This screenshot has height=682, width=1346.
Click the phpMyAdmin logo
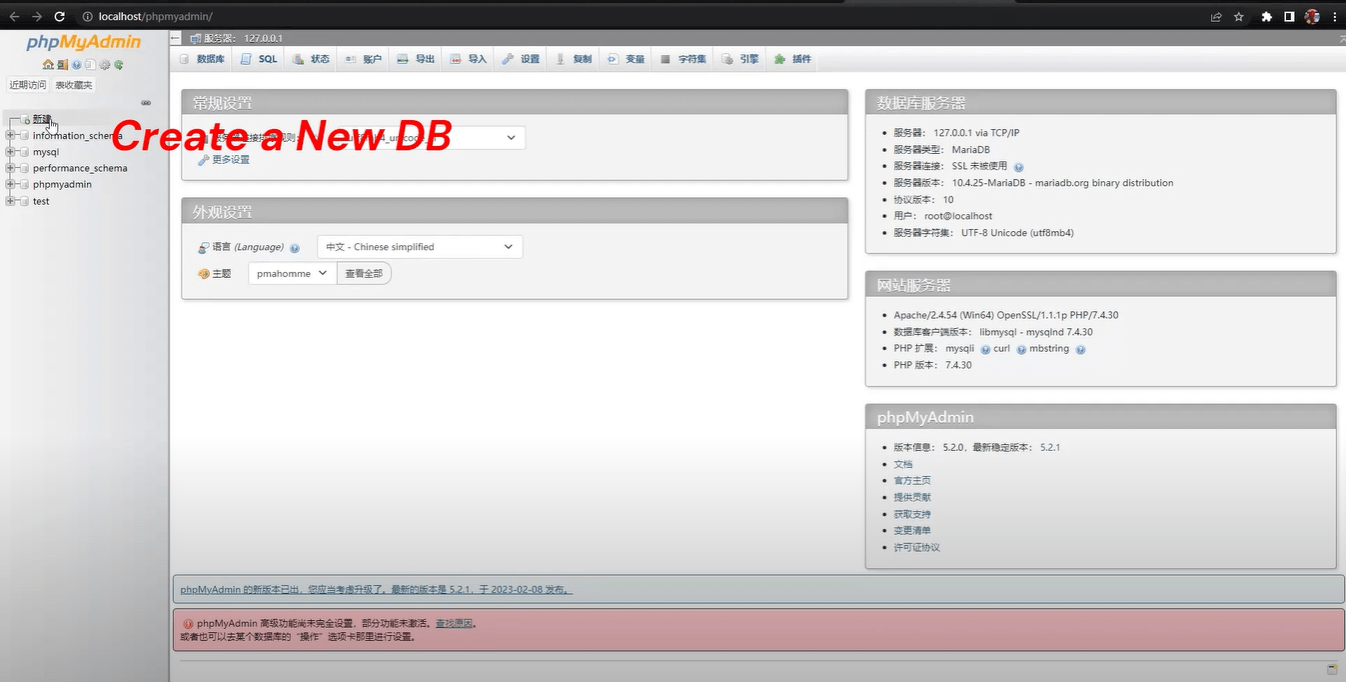tap(84, 42)
